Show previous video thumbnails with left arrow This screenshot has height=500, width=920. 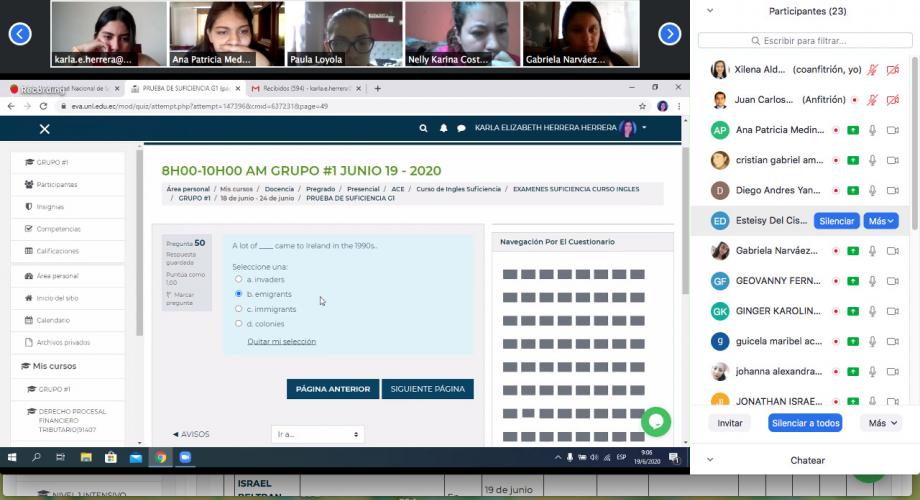coord(19,34)
